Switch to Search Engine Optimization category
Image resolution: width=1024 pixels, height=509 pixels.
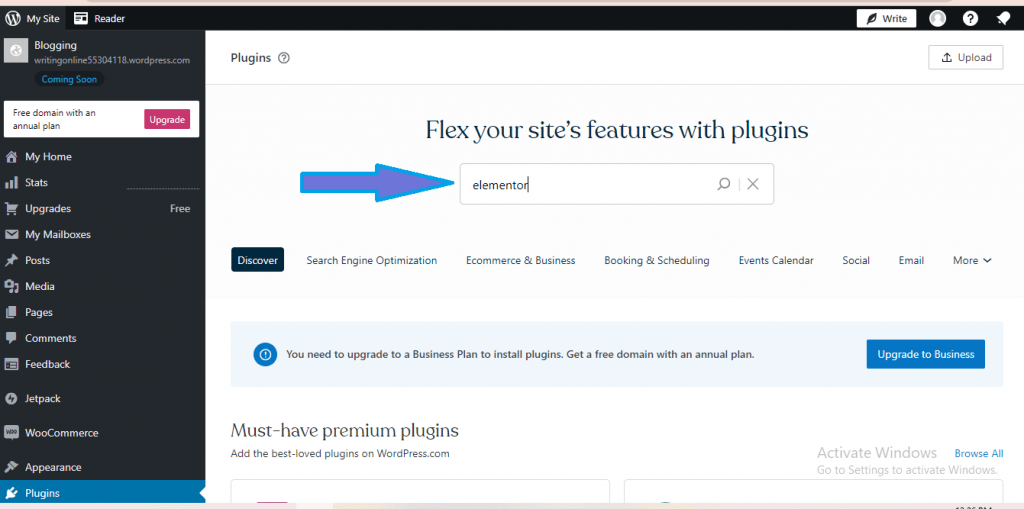click(372, 260)
